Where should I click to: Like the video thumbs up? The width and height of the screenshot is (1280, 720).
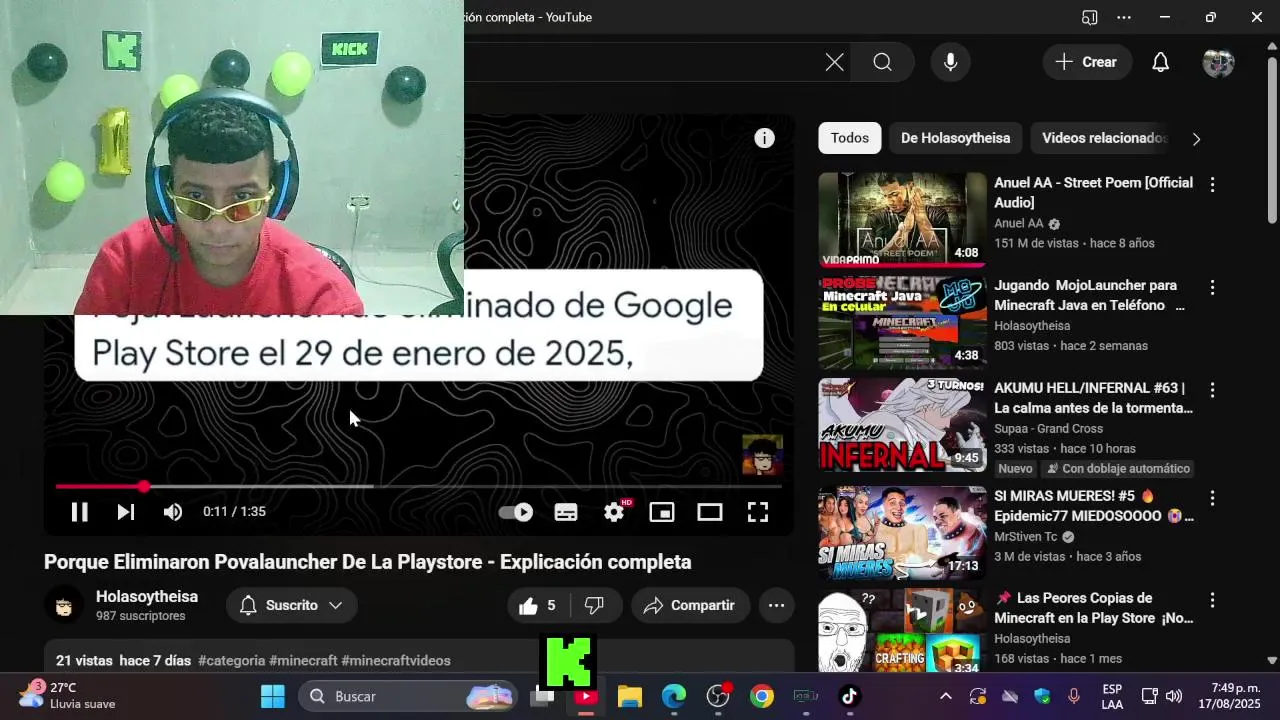click(x=538, y=605)
